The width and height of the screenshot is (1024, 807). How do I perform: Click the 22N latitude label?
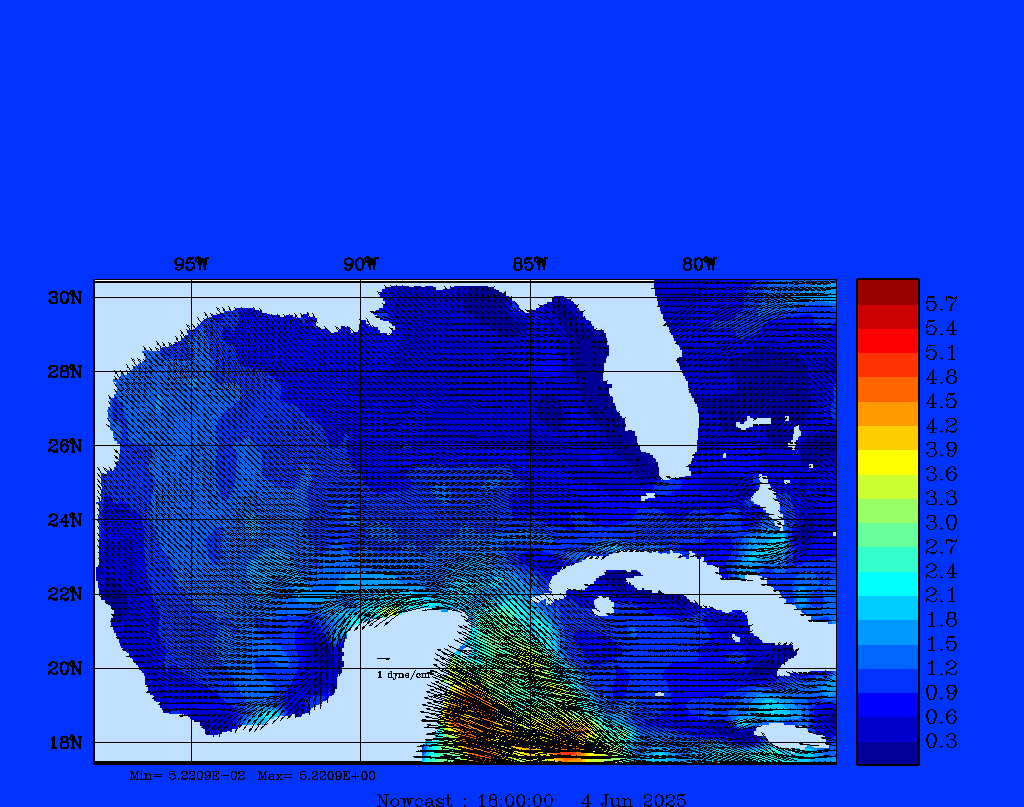click(64, 594)
